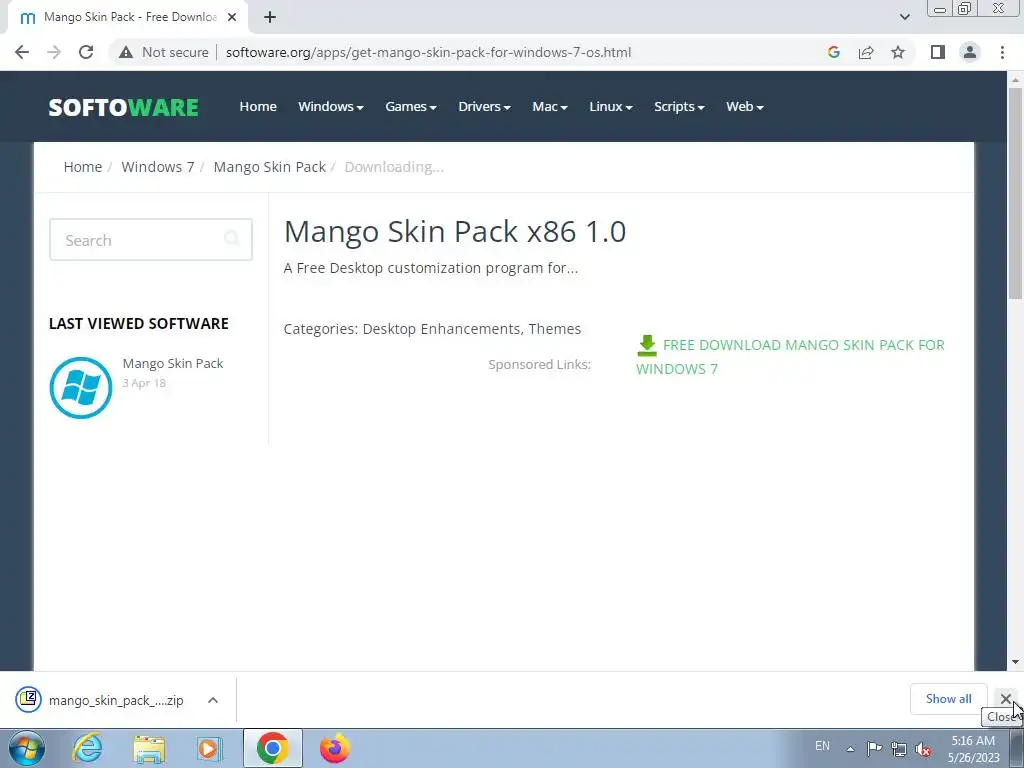Open the Windows Start button

point(26,748)
